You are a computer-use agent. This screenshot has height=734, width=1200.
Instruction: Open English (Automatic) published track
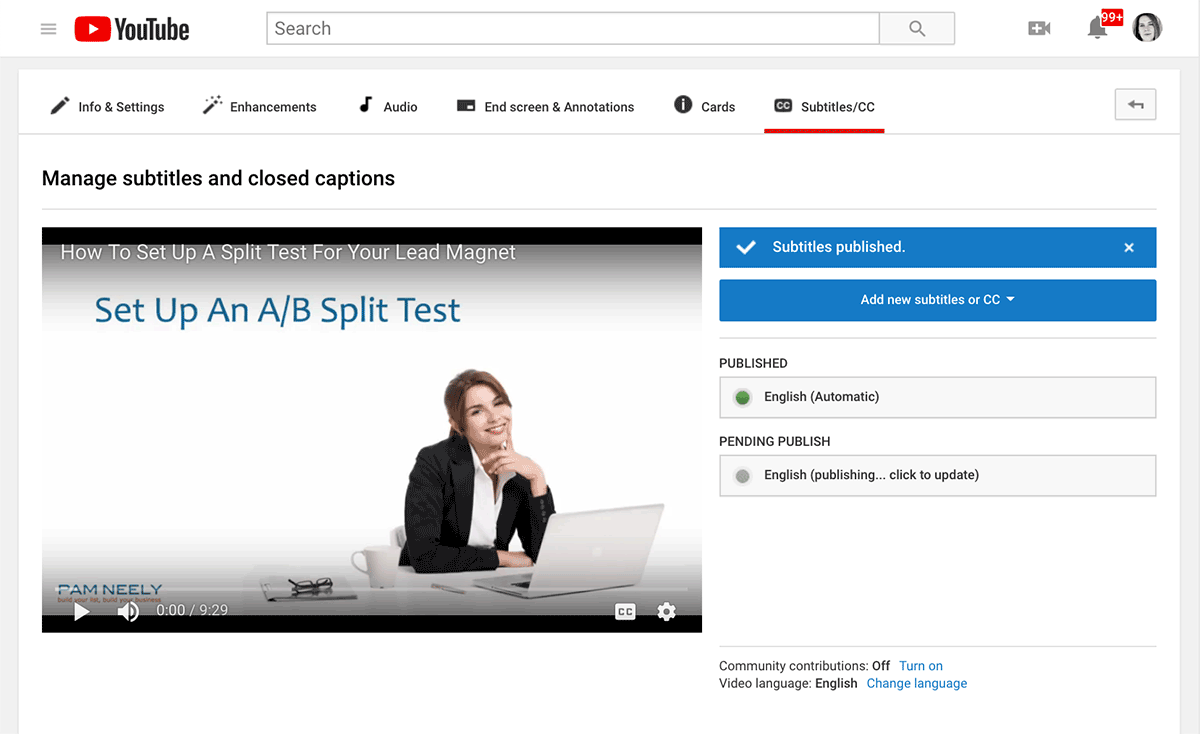(937, 397)
